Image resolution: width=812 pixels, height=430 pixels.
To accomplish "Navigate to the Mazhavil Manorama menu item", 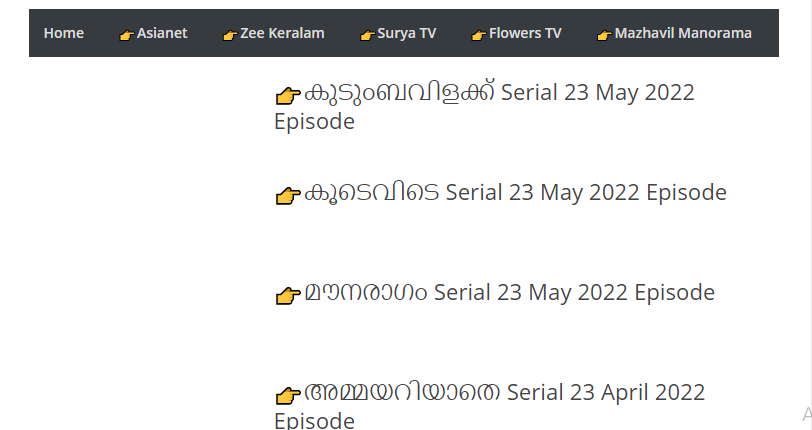I will point(683,33).
